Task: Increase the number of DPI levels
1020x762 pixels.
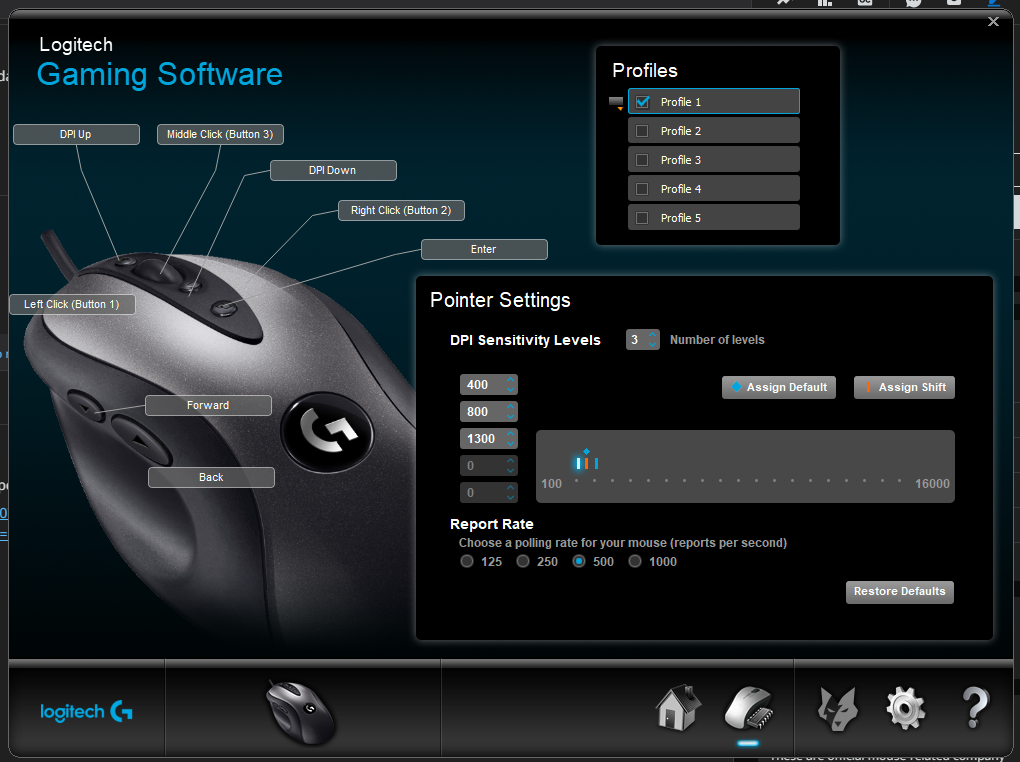Action: coord(652,335)
